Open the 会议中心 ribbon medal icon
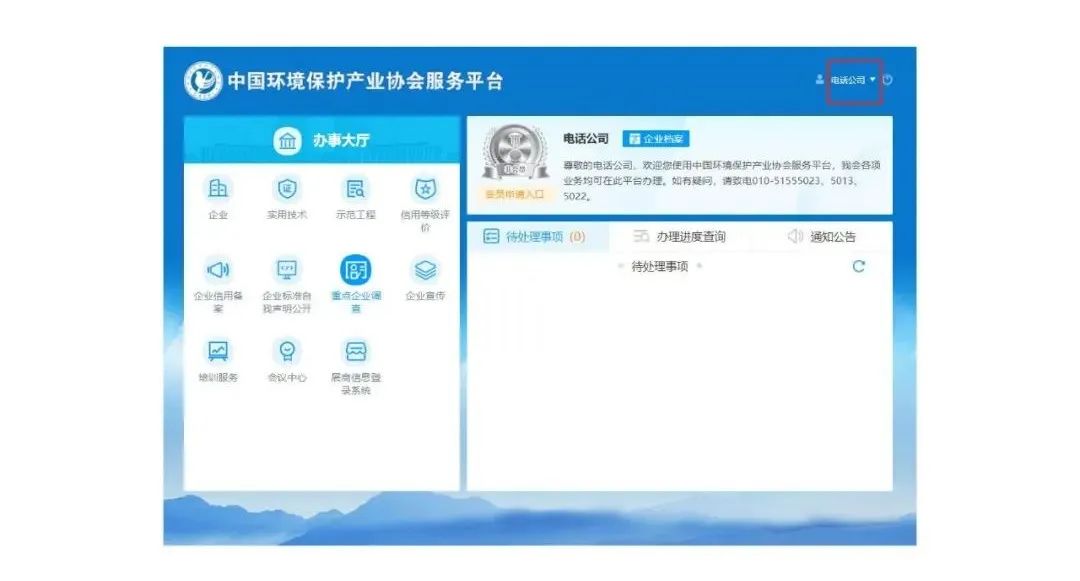 point(287,351)
